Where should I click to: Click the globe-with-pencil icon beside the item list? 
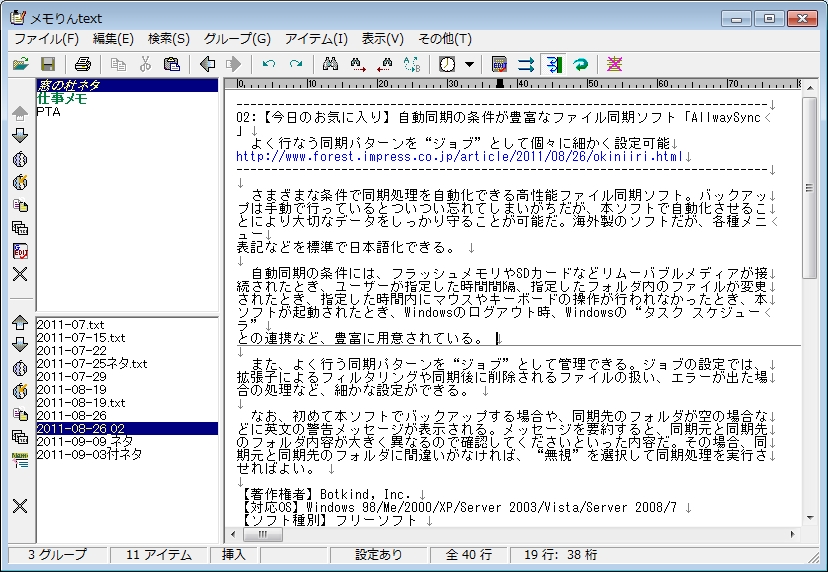pyautogui.click(x=20, y=391)
